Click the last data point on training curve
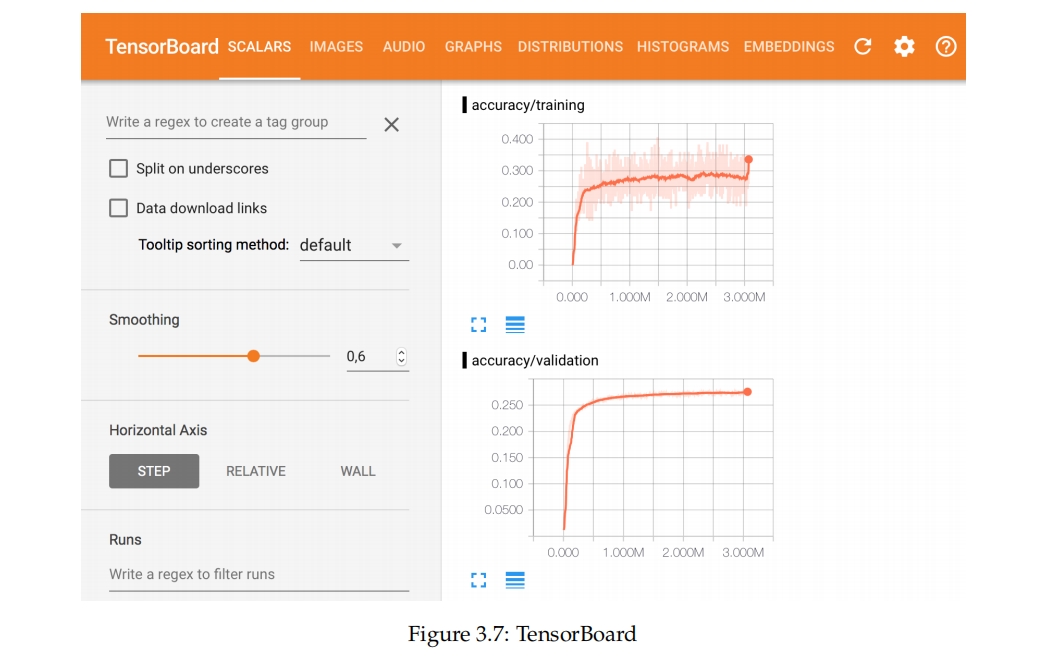 point(749,159)
